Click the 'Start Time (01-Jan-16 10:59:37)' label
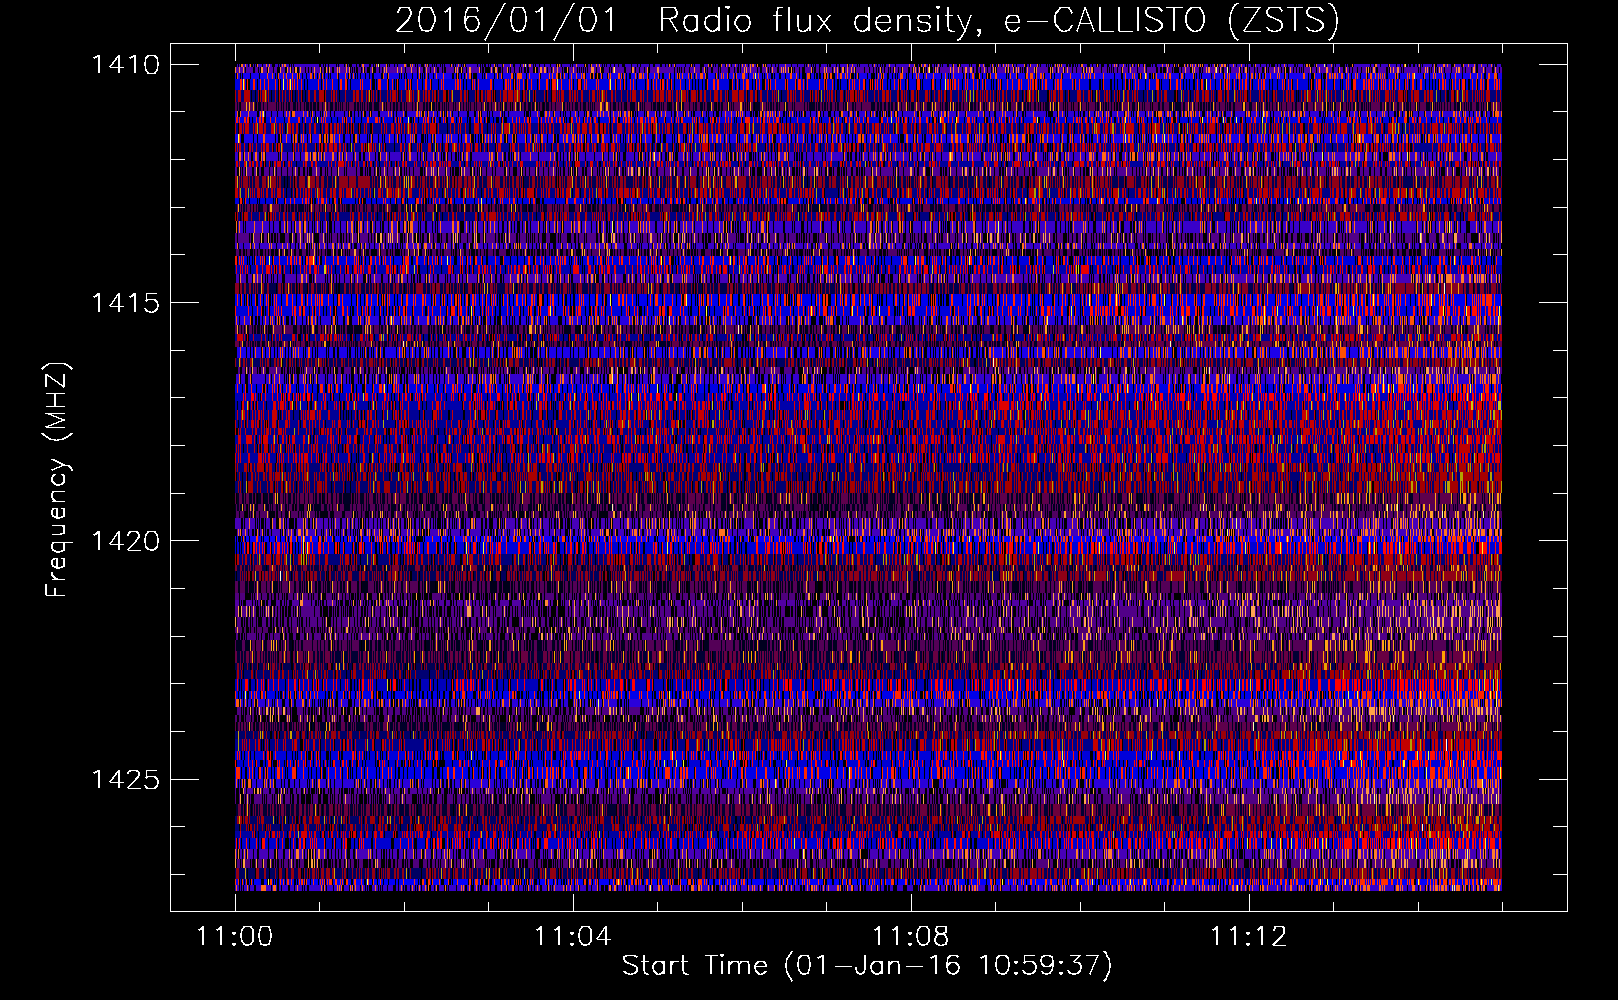This screenshot has height=1000, width=1618. tap(867, 966)
